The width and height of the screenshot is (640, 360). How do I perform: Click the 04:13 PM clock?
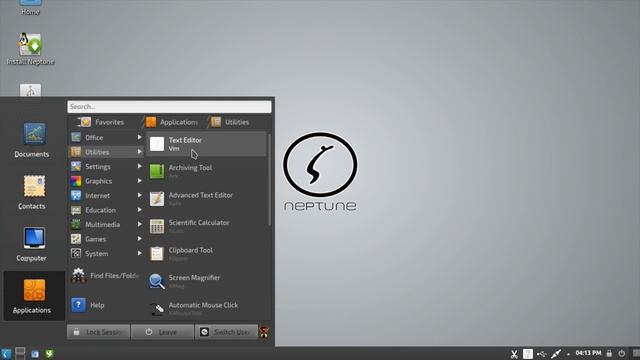tap(588, 353)
